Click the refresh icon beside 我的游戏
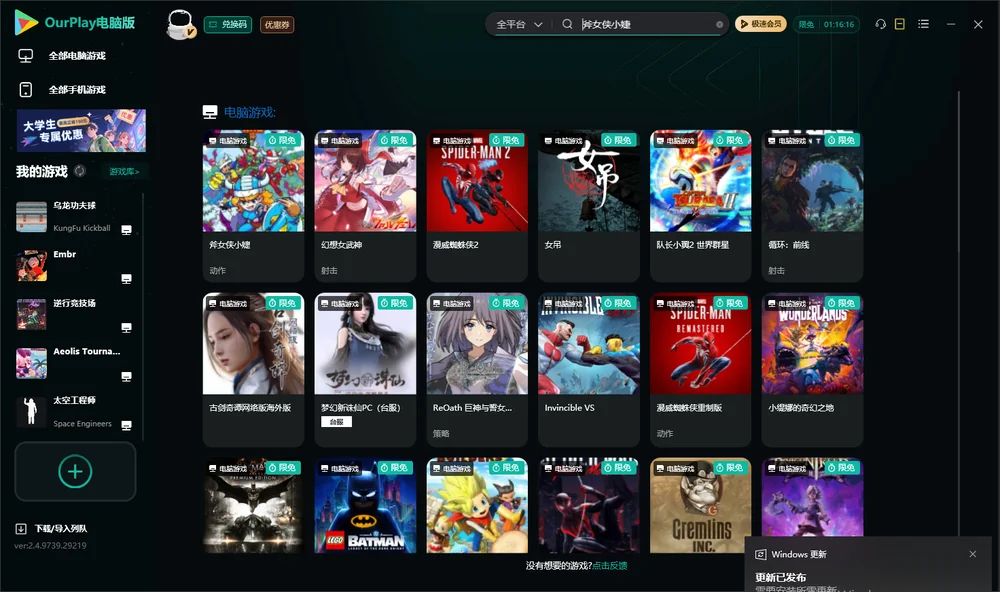Screen dimensions: 1000x592 pos(80,171)
